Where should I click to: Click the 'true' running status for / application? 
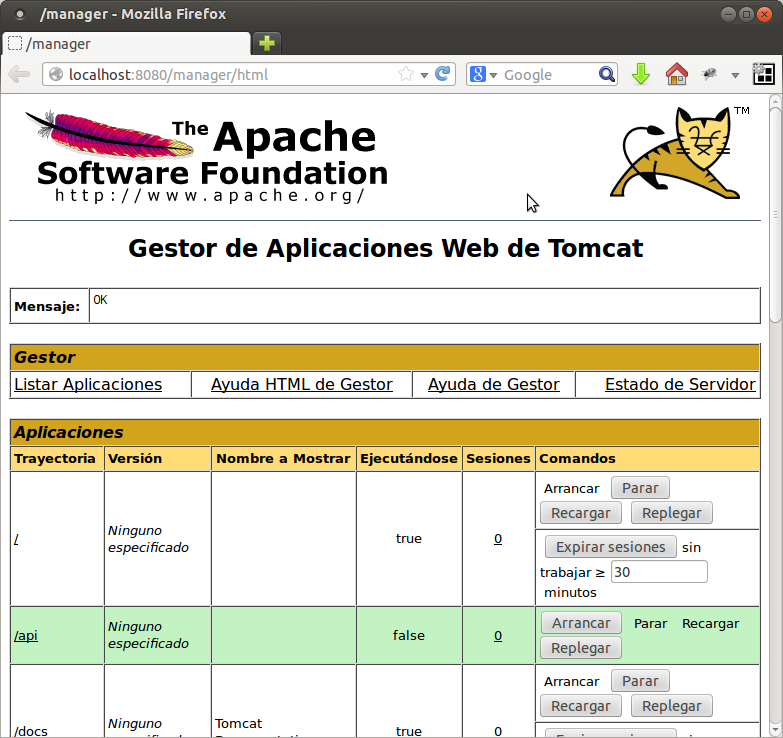tap(408, 538)
